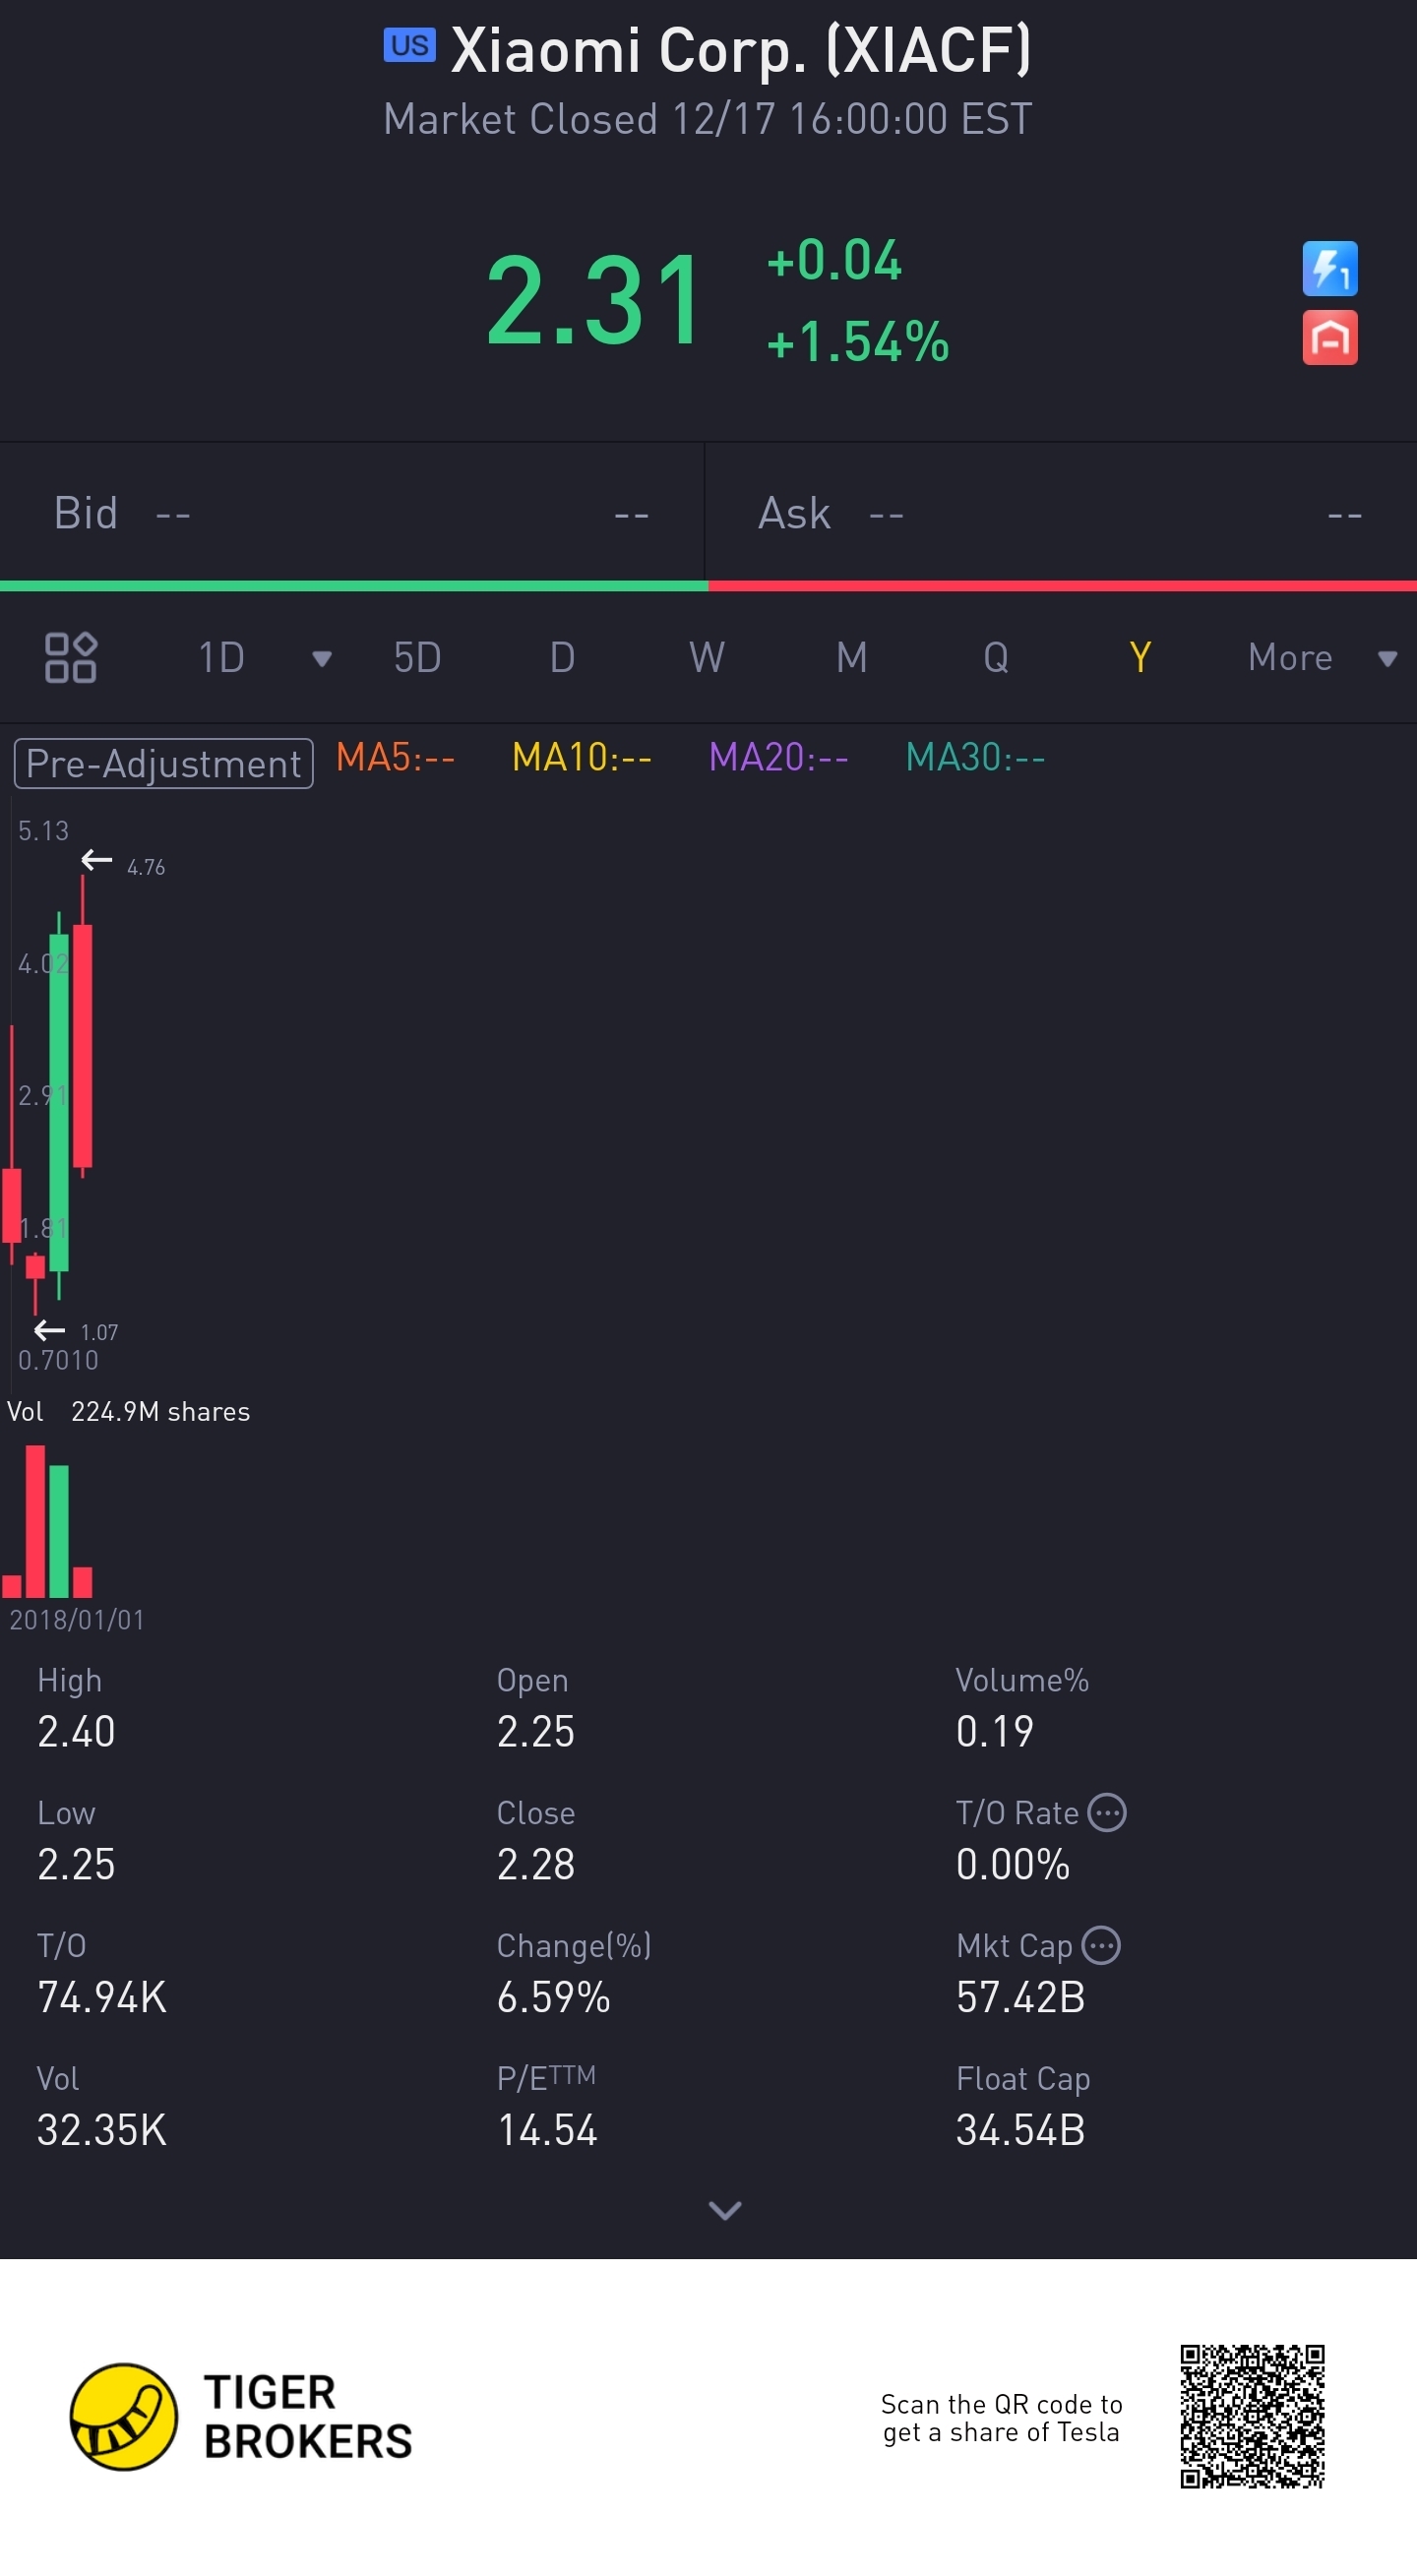Image resolution: width=1417 pixels, height=2576 pixels.
Task: Tap the tallest red volume bar
Action: pyautogui.click(x=35, y=1521)
